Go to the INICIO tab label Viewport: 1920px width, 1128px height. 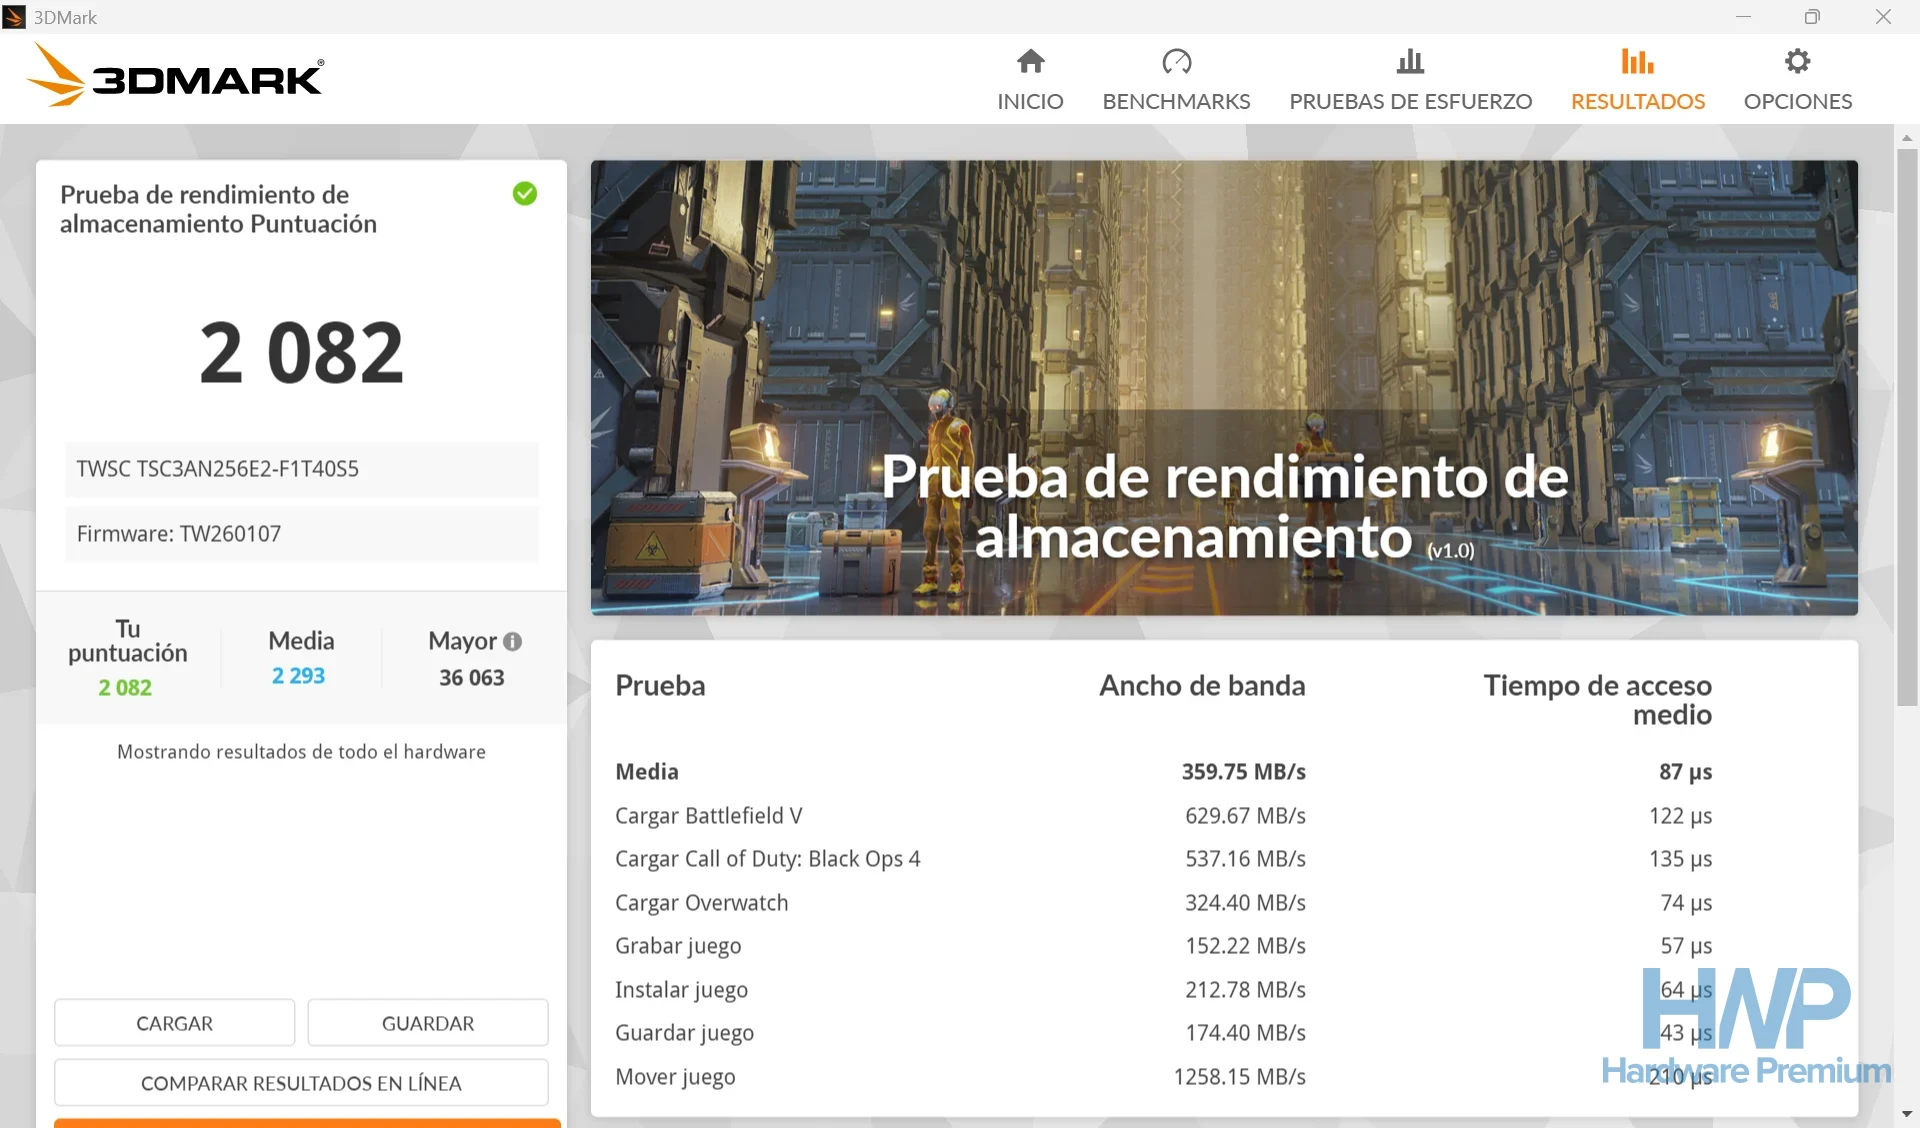[x=1030, y=102]
